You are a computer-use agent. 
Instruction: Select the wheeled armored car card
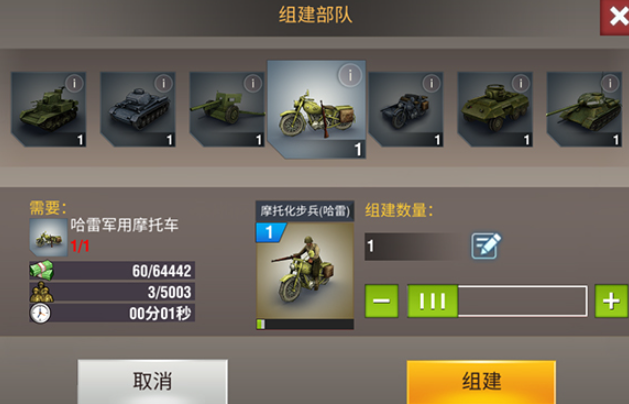[495, 110]
